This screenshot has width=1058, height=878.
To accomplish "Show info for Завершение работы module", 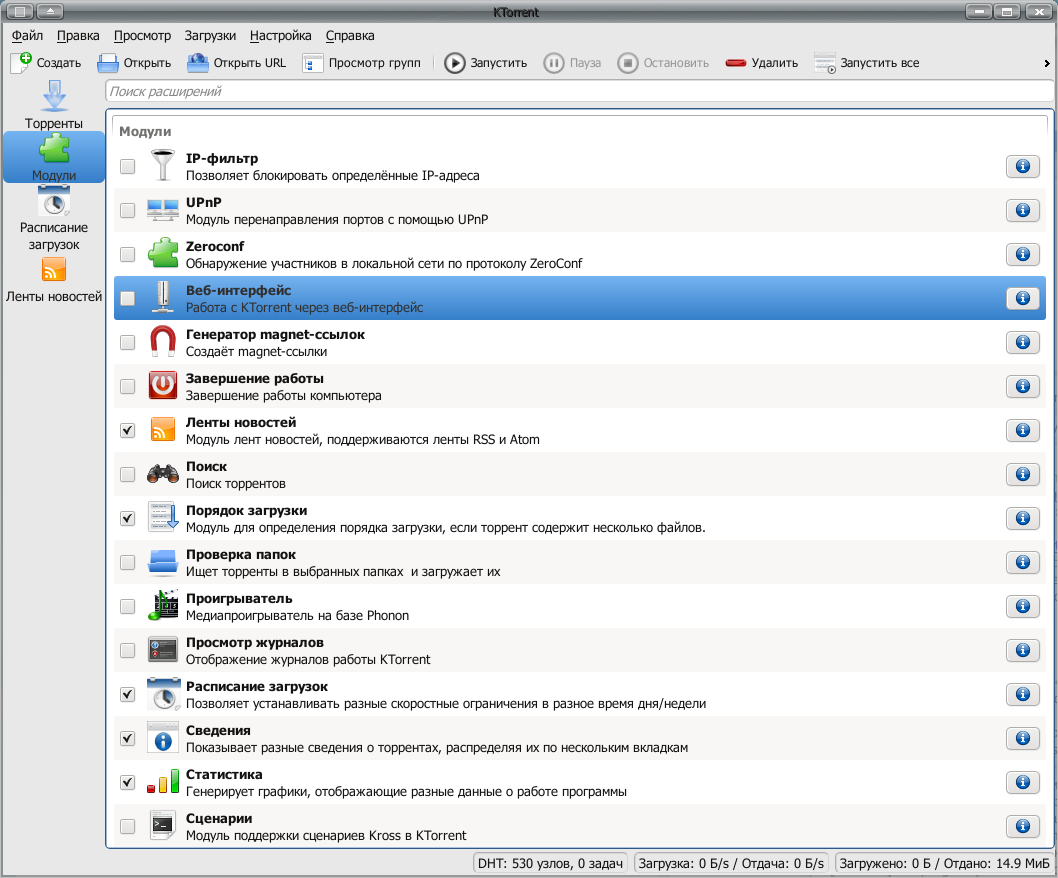I will point(1022,386).
